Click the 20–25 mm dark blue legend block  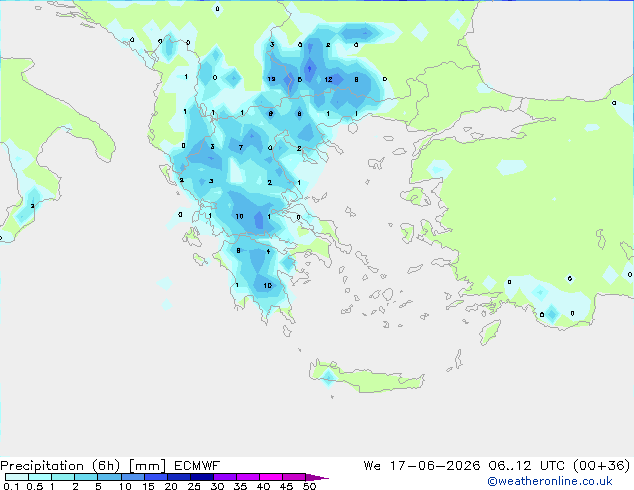coord(179,477)
